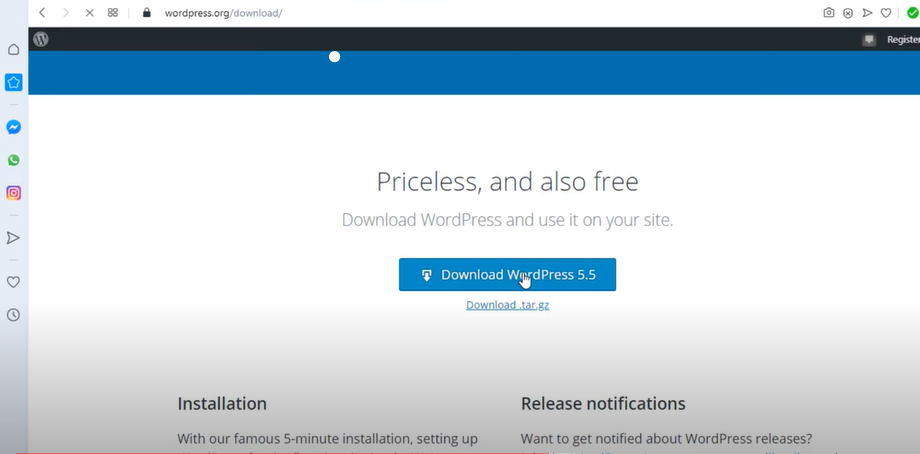This screenshot has height=454, width=920.
Task: Click the browser forward arrow
Action: [x=66, y=12]
